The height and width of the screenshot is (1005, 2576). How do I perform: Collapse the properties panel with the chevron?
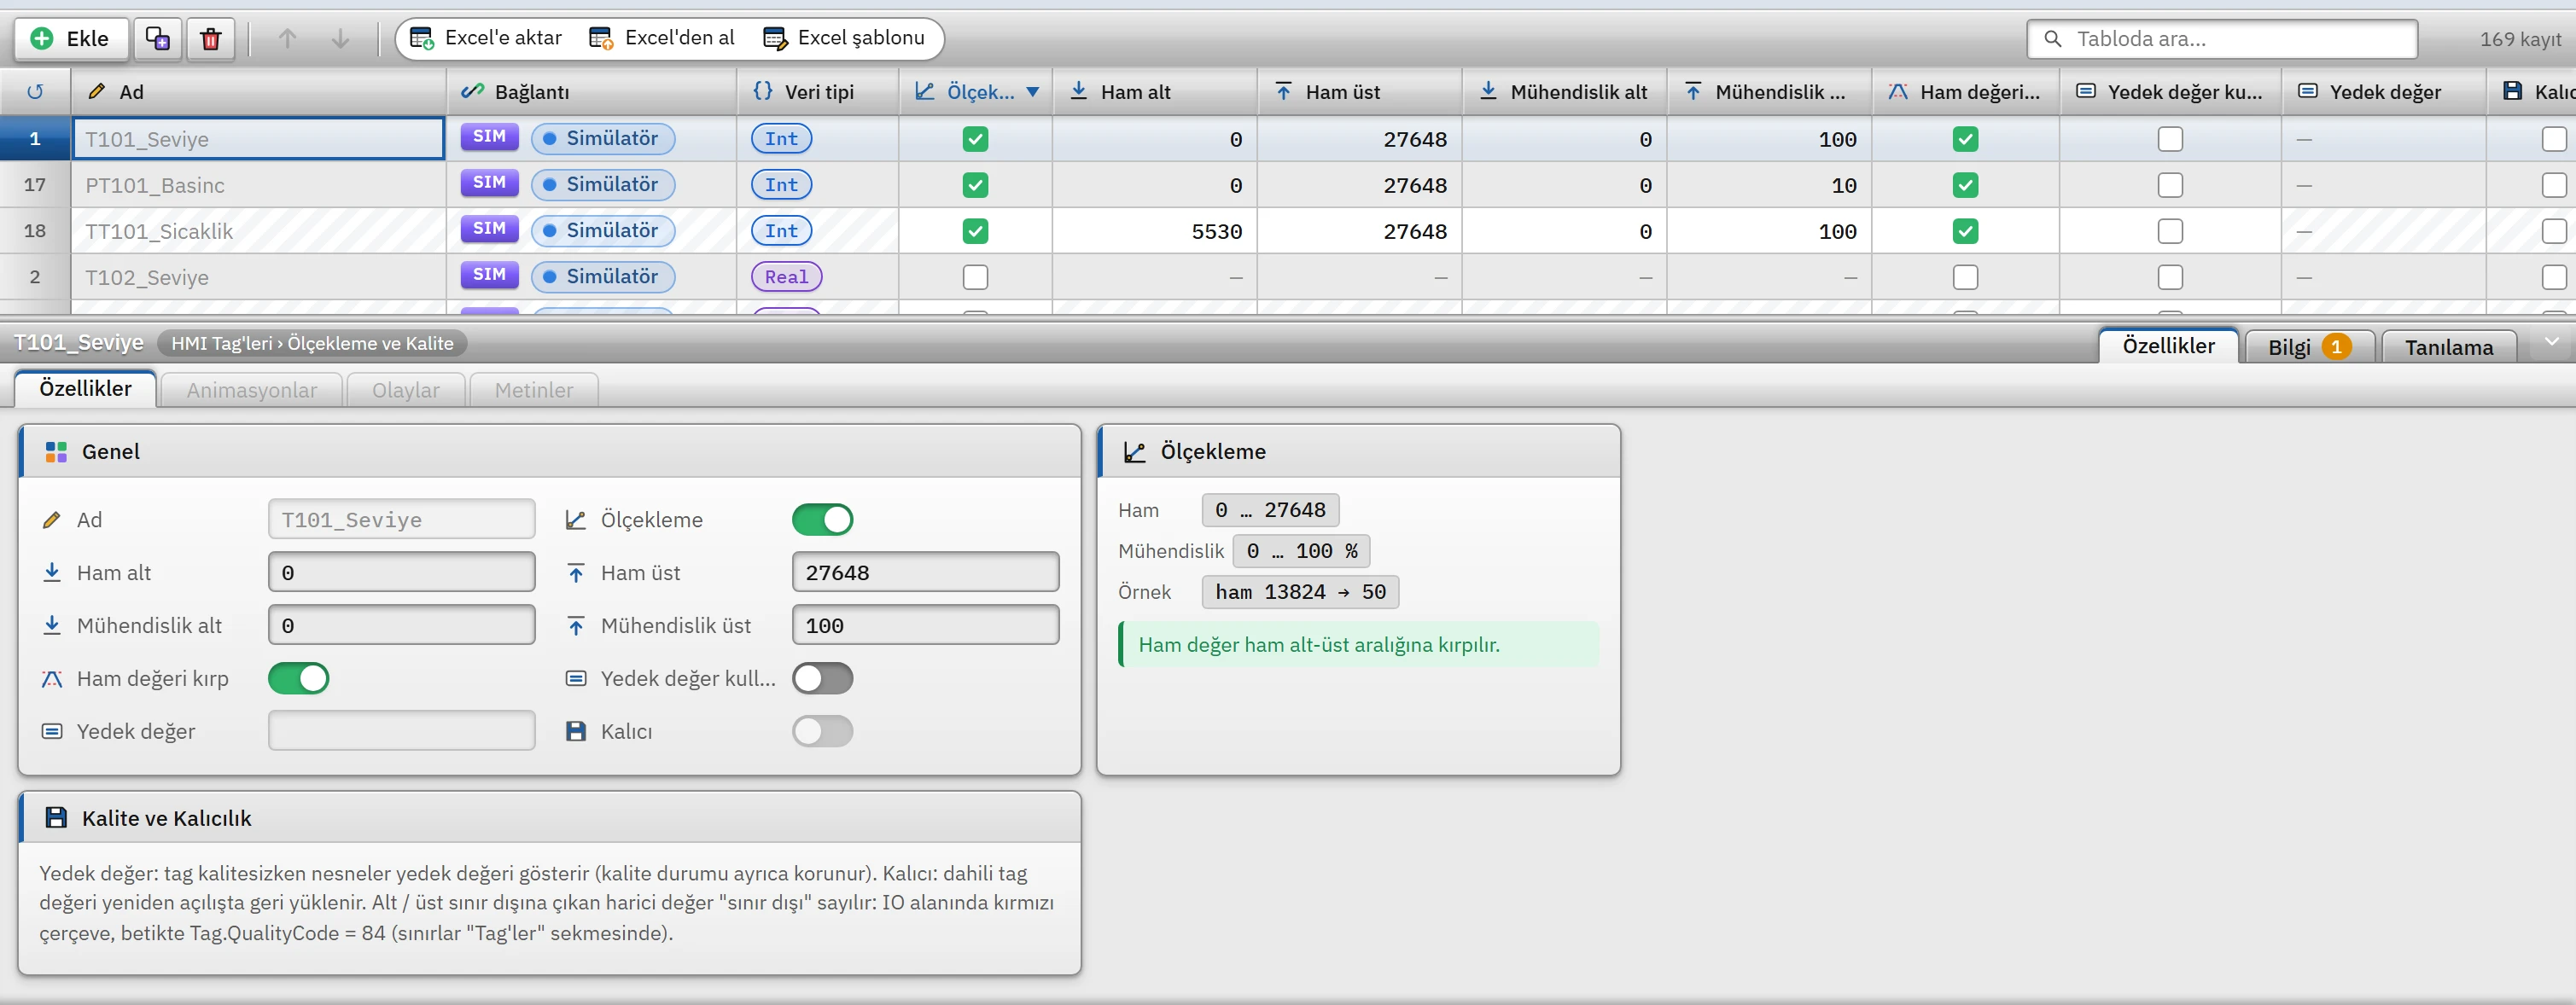2551,342
